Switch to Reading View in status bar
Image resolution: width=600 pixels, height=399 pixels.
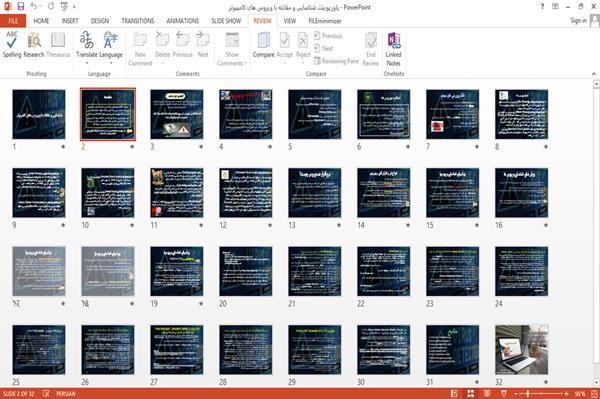tap(487, 393)
